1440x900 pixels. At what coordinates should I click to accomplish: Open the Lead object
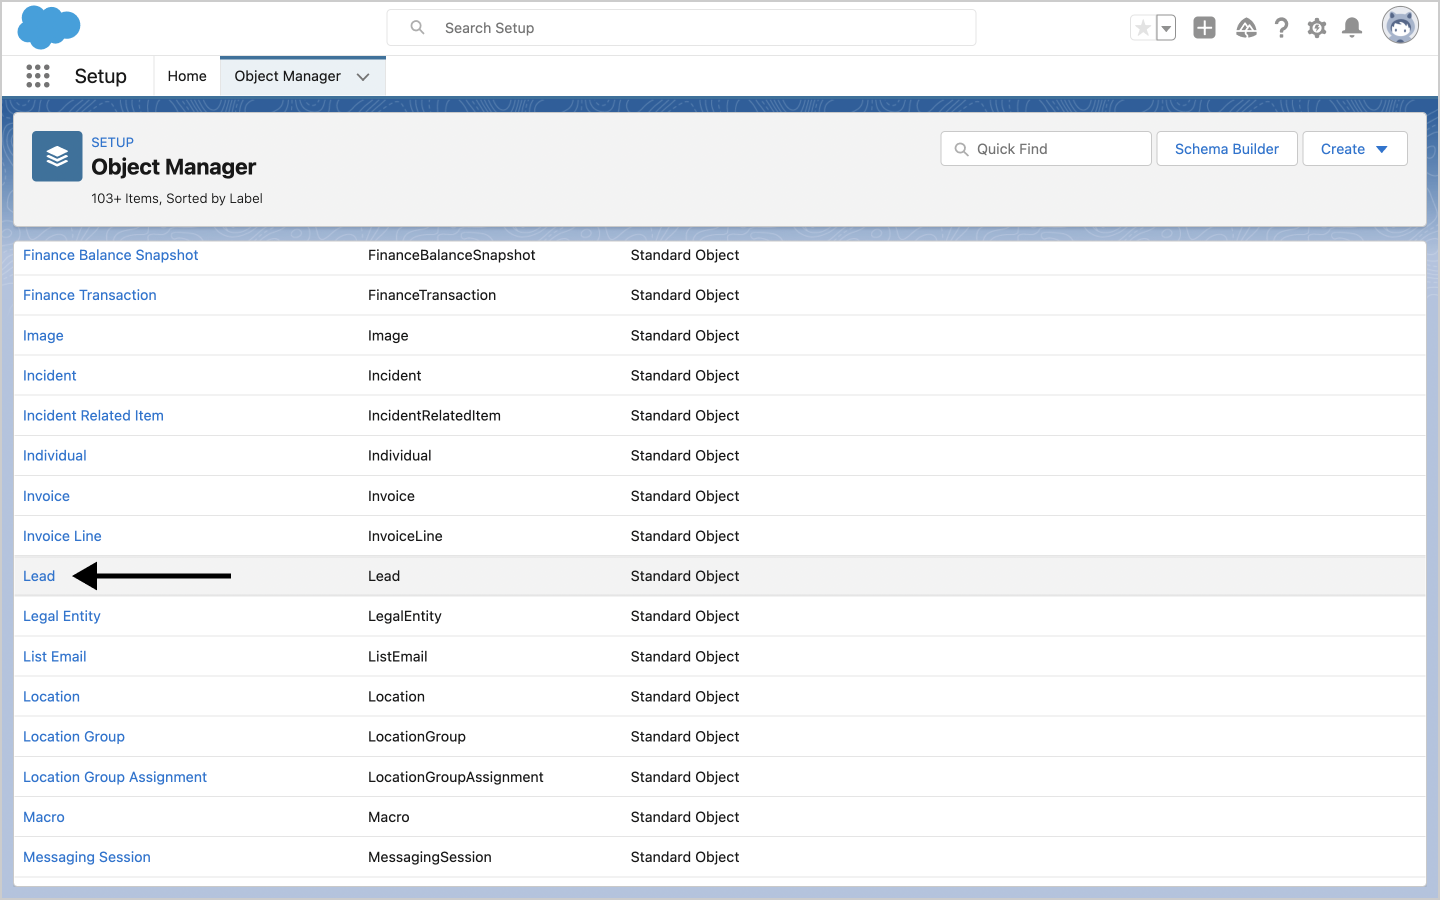point(39,576)
